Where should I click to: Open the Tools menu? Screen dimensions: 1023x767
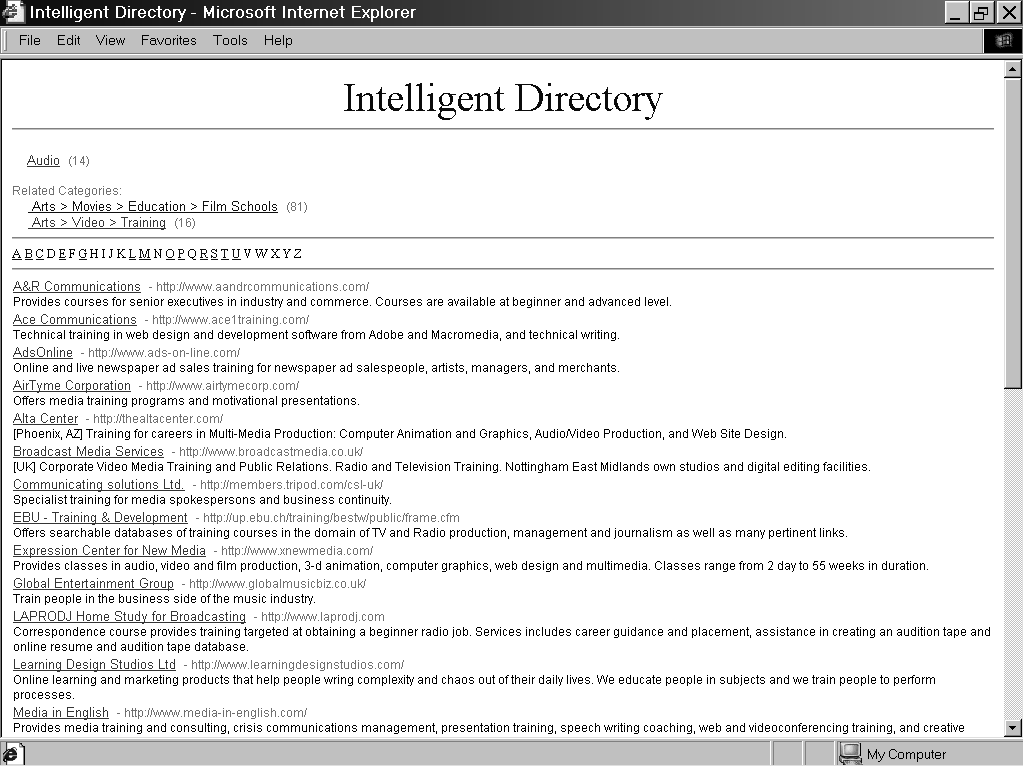pyautogui.click(x=230, y=40)
